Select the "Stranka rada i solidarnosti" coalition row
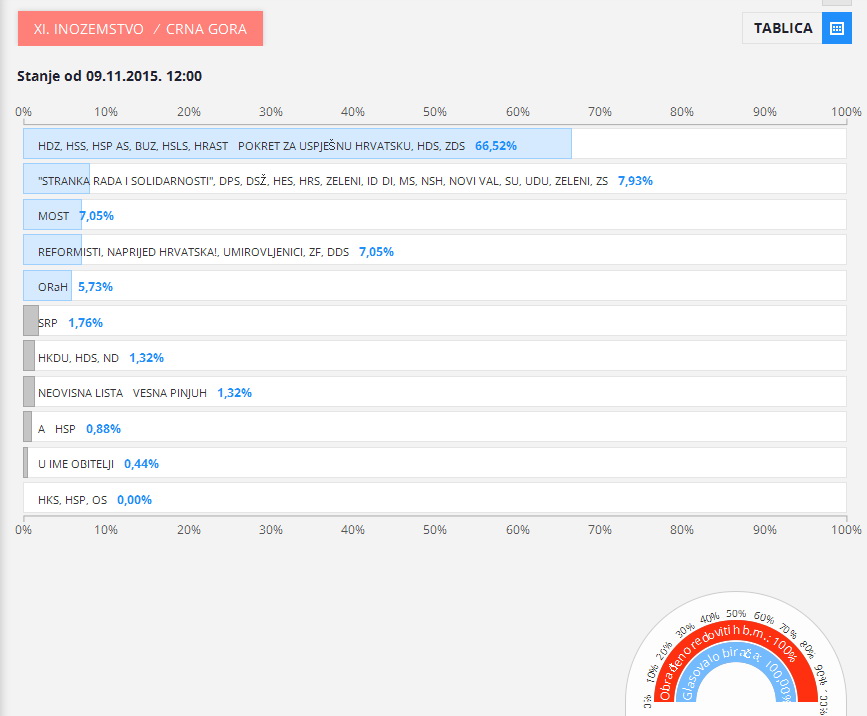867x716 pixels. 322,181
